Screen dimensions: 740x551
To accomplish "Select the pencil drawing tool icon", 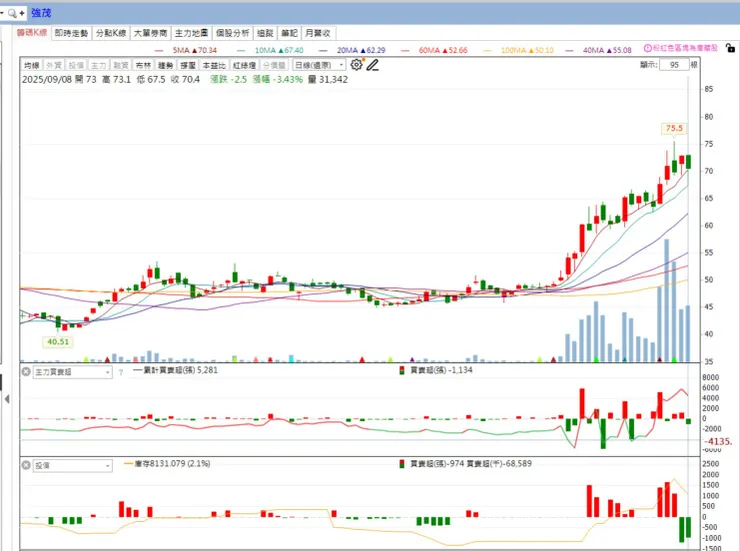I will 373,65.
